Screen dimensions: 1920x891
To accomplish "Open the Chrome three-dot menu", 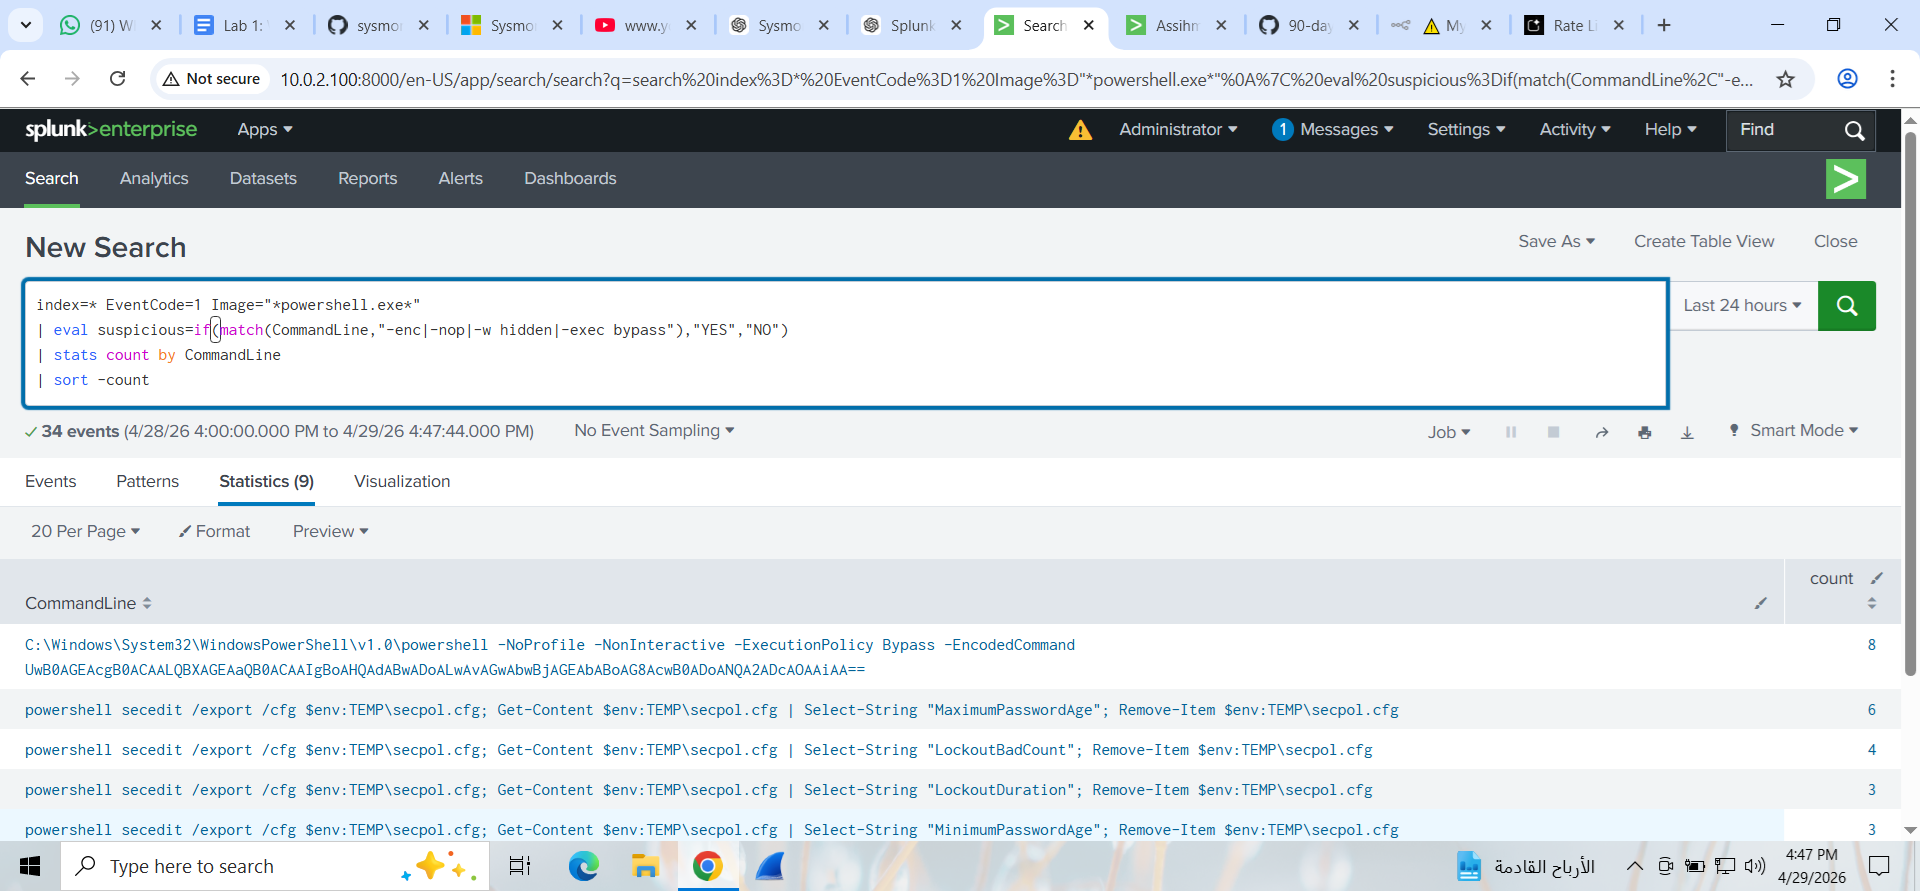I will click(1892, 78).
